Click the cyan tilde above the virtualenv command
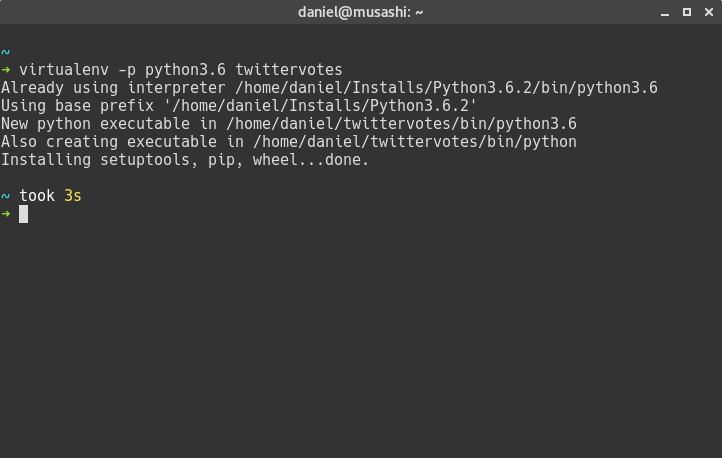This screenshot has height=458, width=722. click(x=5, y=52)
